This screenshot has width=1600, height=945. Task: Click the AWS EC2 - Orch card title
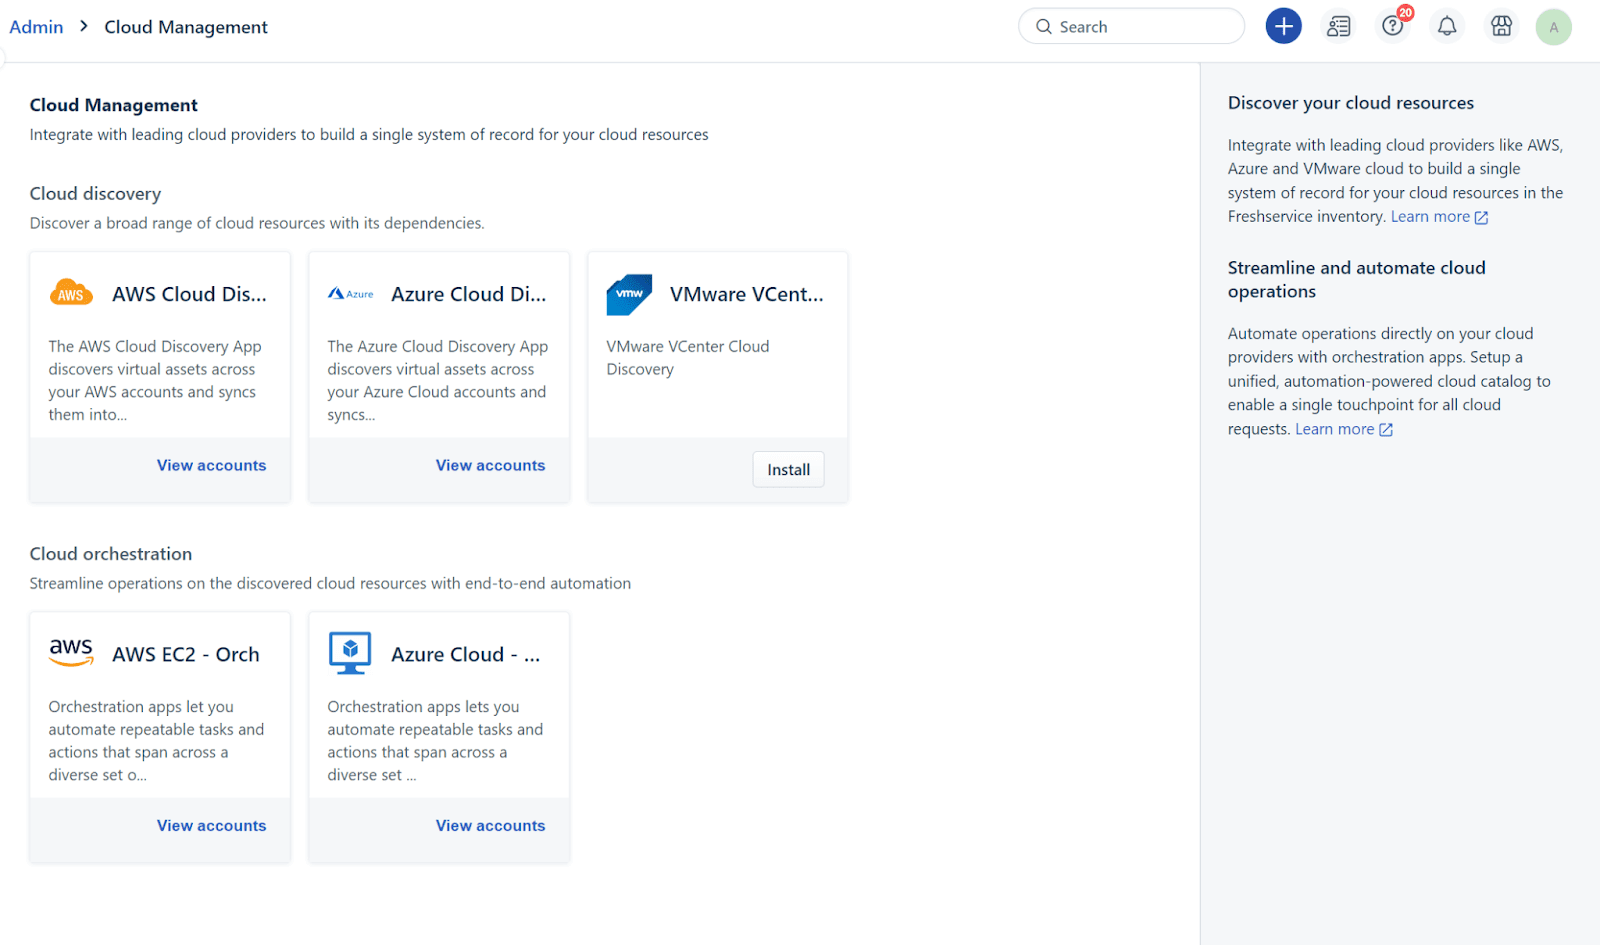pos(186,654)
